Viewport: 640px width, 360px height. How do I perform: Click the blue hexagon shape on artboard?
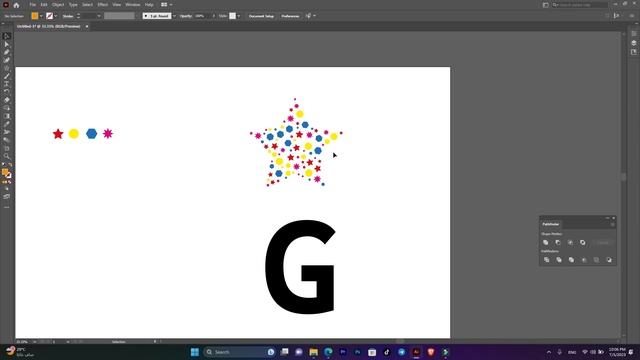[91, 133]
